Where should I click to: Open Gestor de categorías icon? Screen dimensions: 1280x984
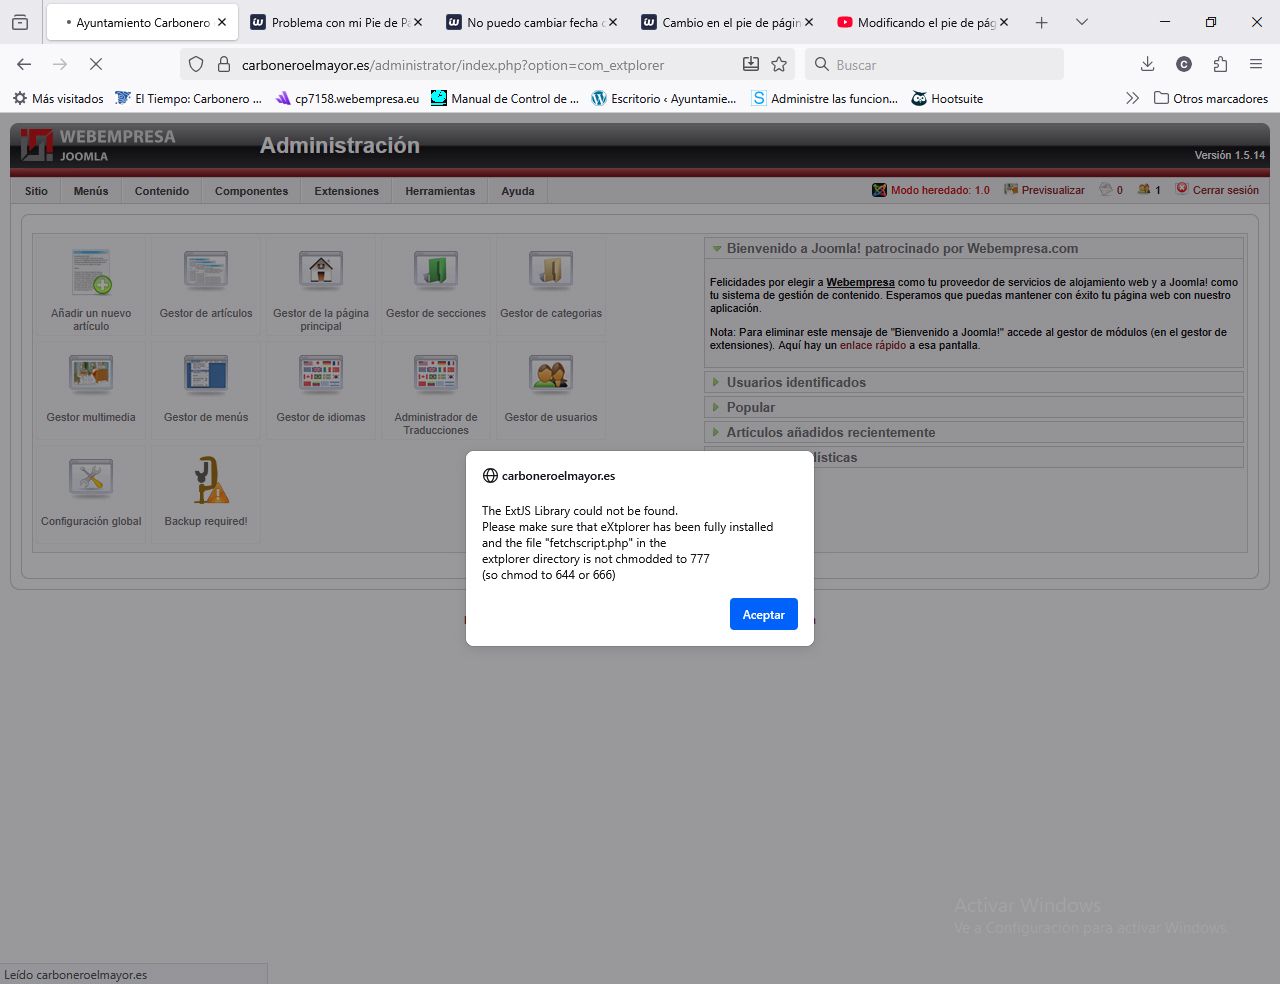551,271
